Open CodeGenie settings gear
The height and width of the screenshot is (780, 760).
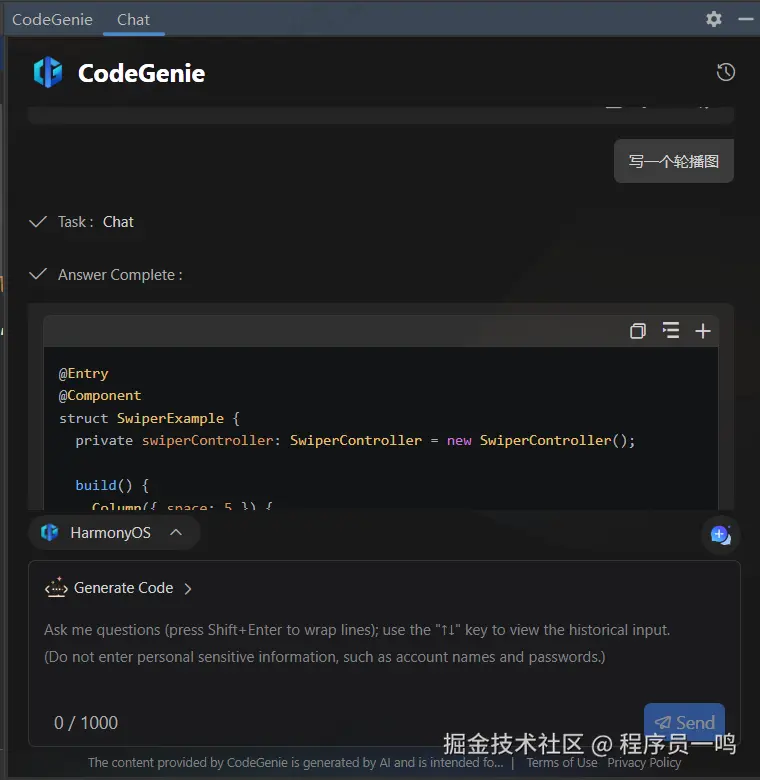coord(714,19)
